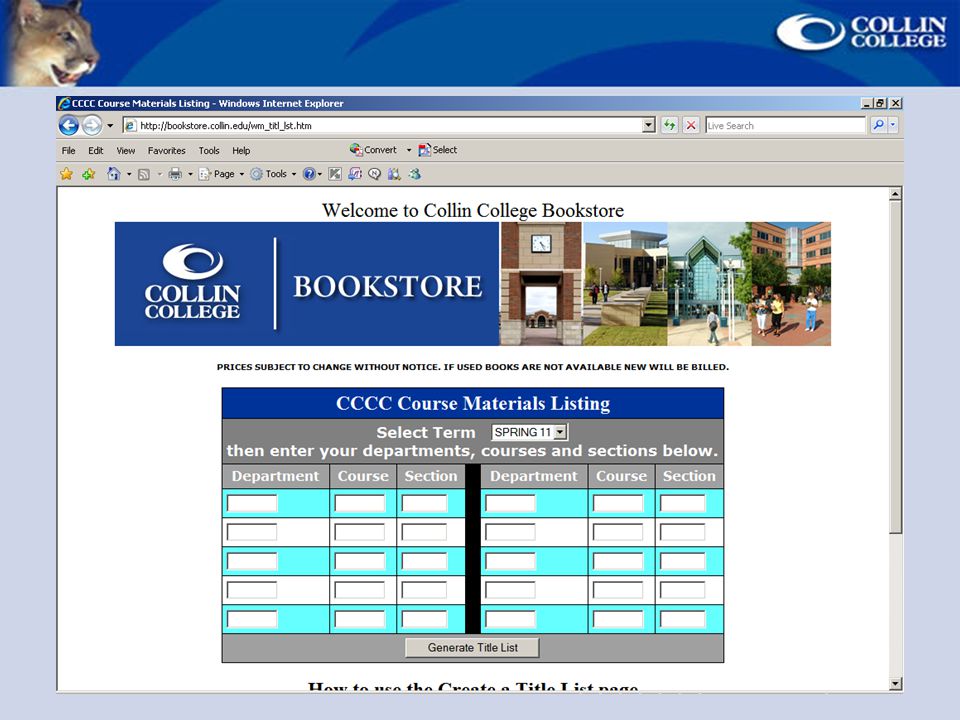This screenshot has height=720, width=960.
Task: Open the gear Tools command bar menu
Action: click(x=273, y=174)
